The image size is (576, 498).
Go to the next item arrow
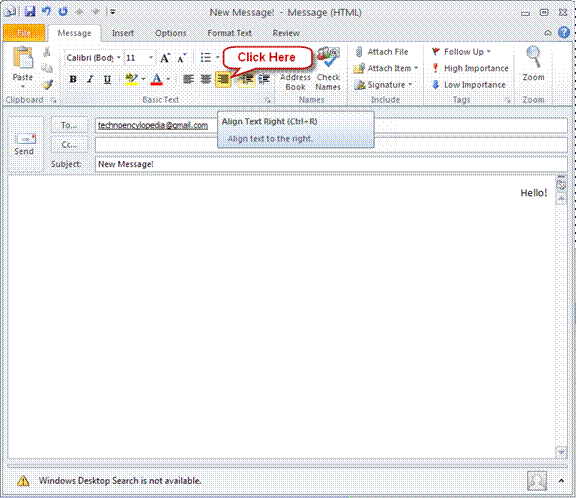tap(96, 12)
